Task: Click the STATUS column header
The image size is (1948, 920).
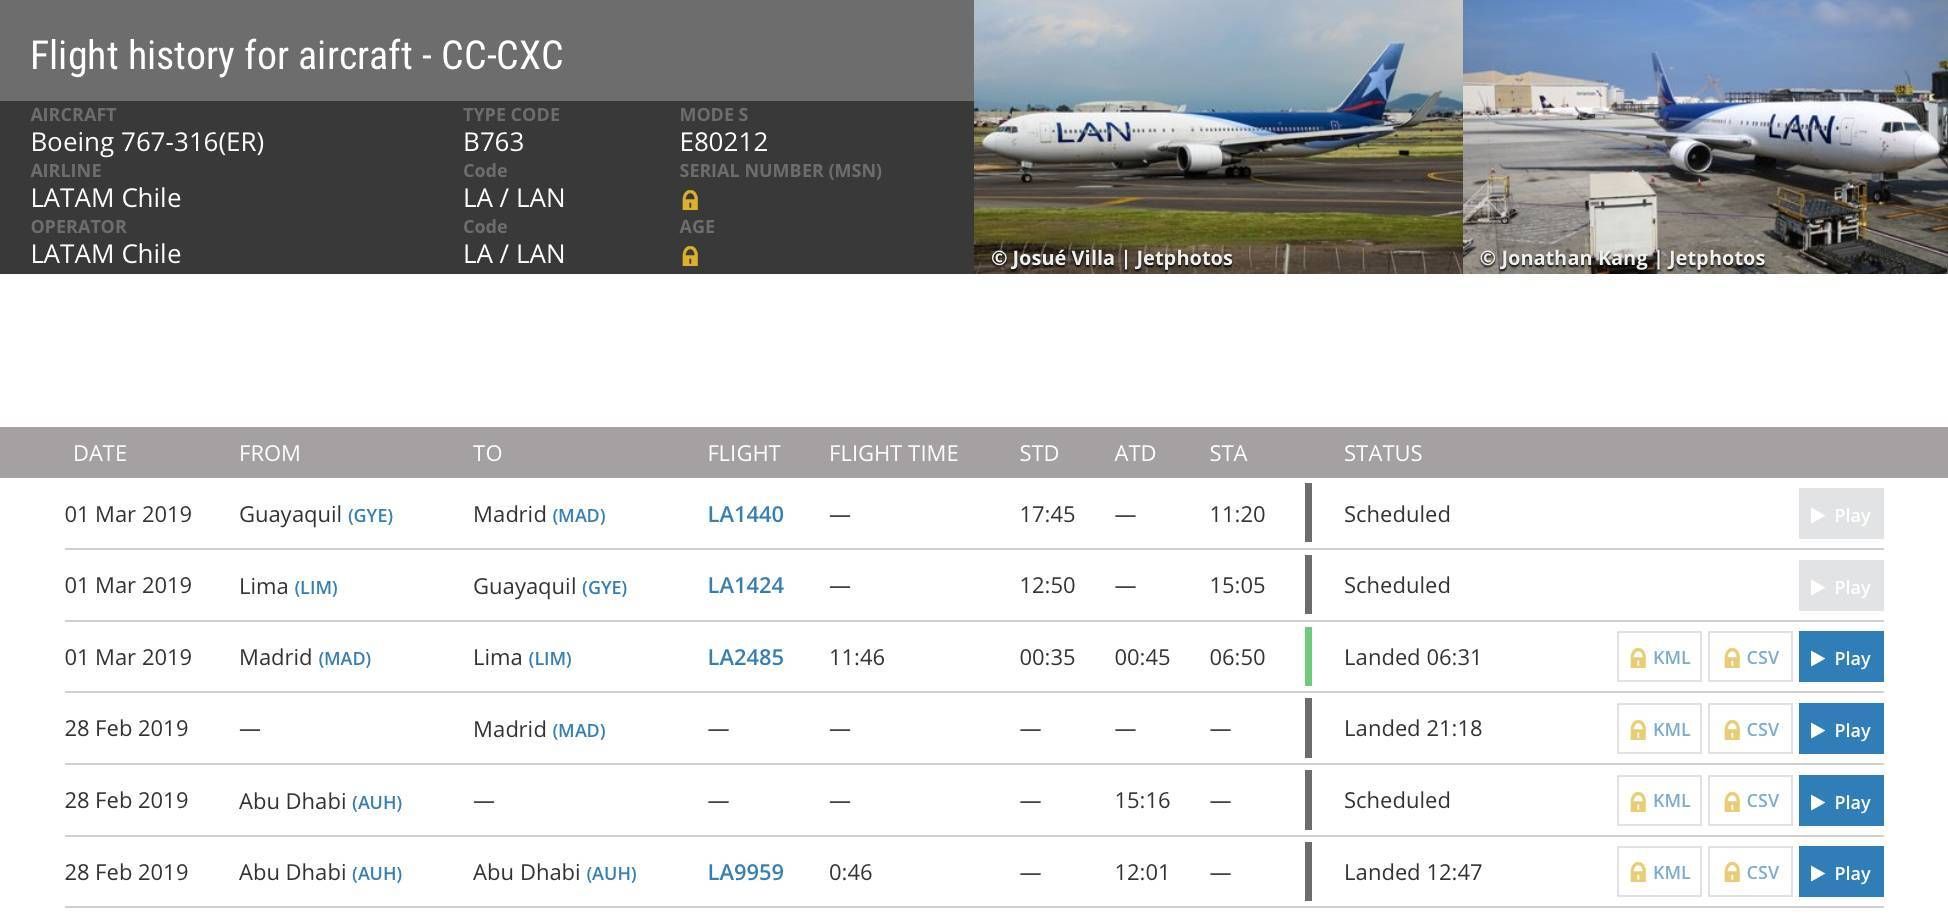Action: [1382, 453]
